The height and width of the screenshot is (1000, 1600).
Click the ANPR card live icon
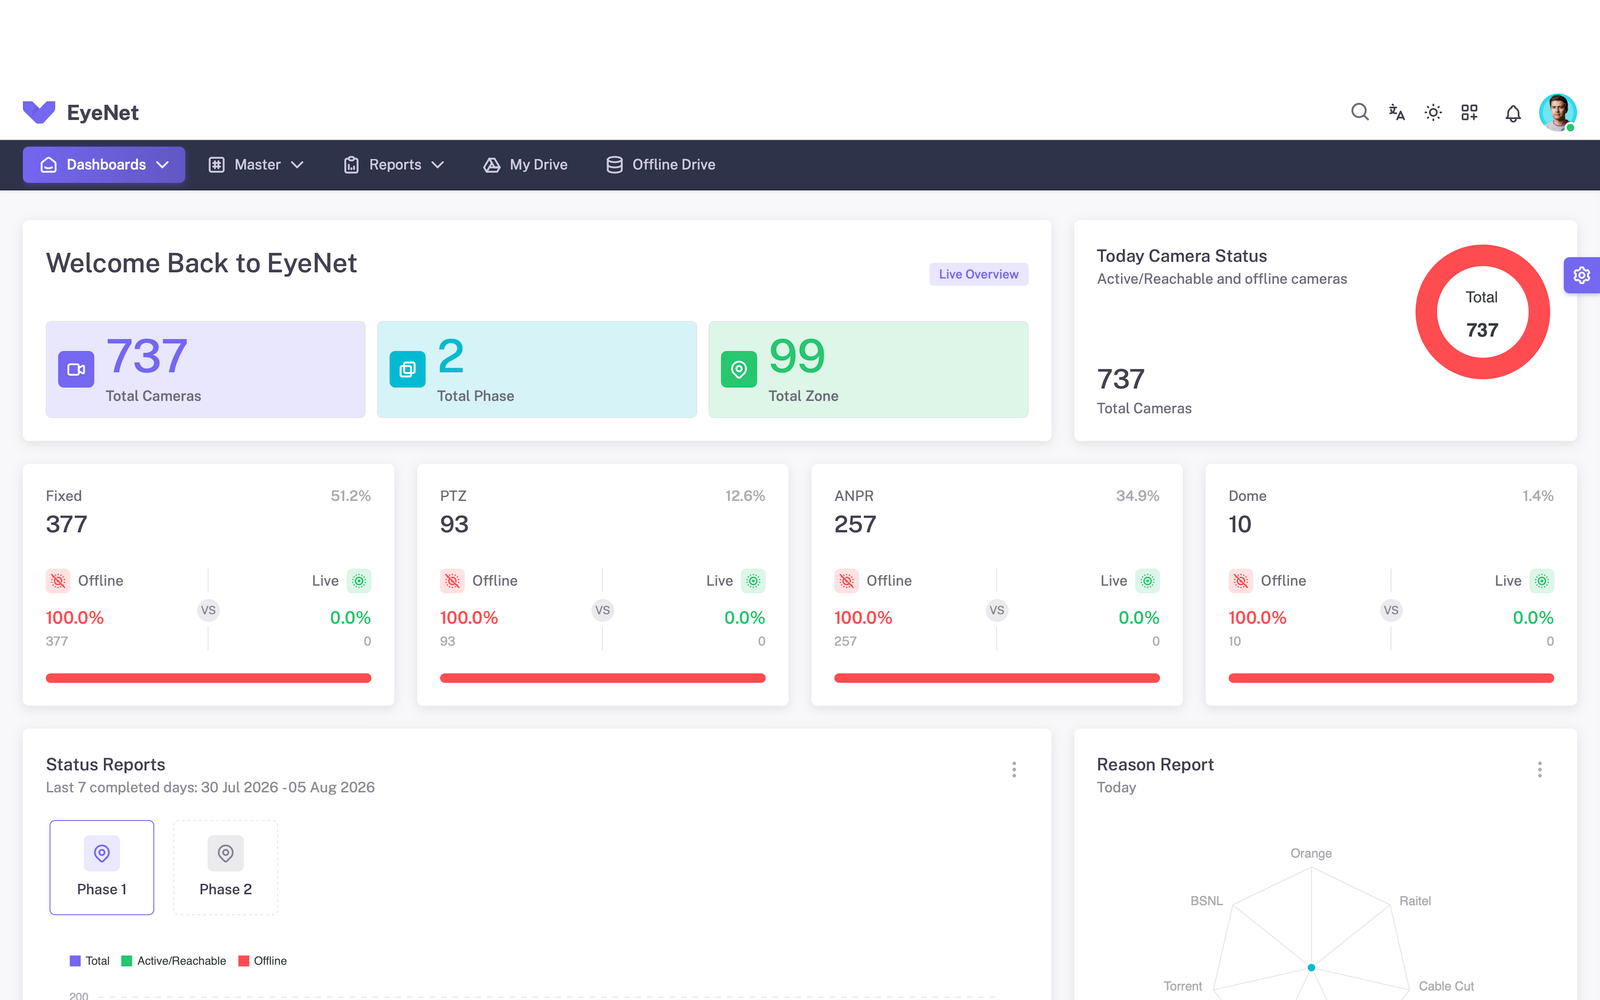(x=1148, y=581)
